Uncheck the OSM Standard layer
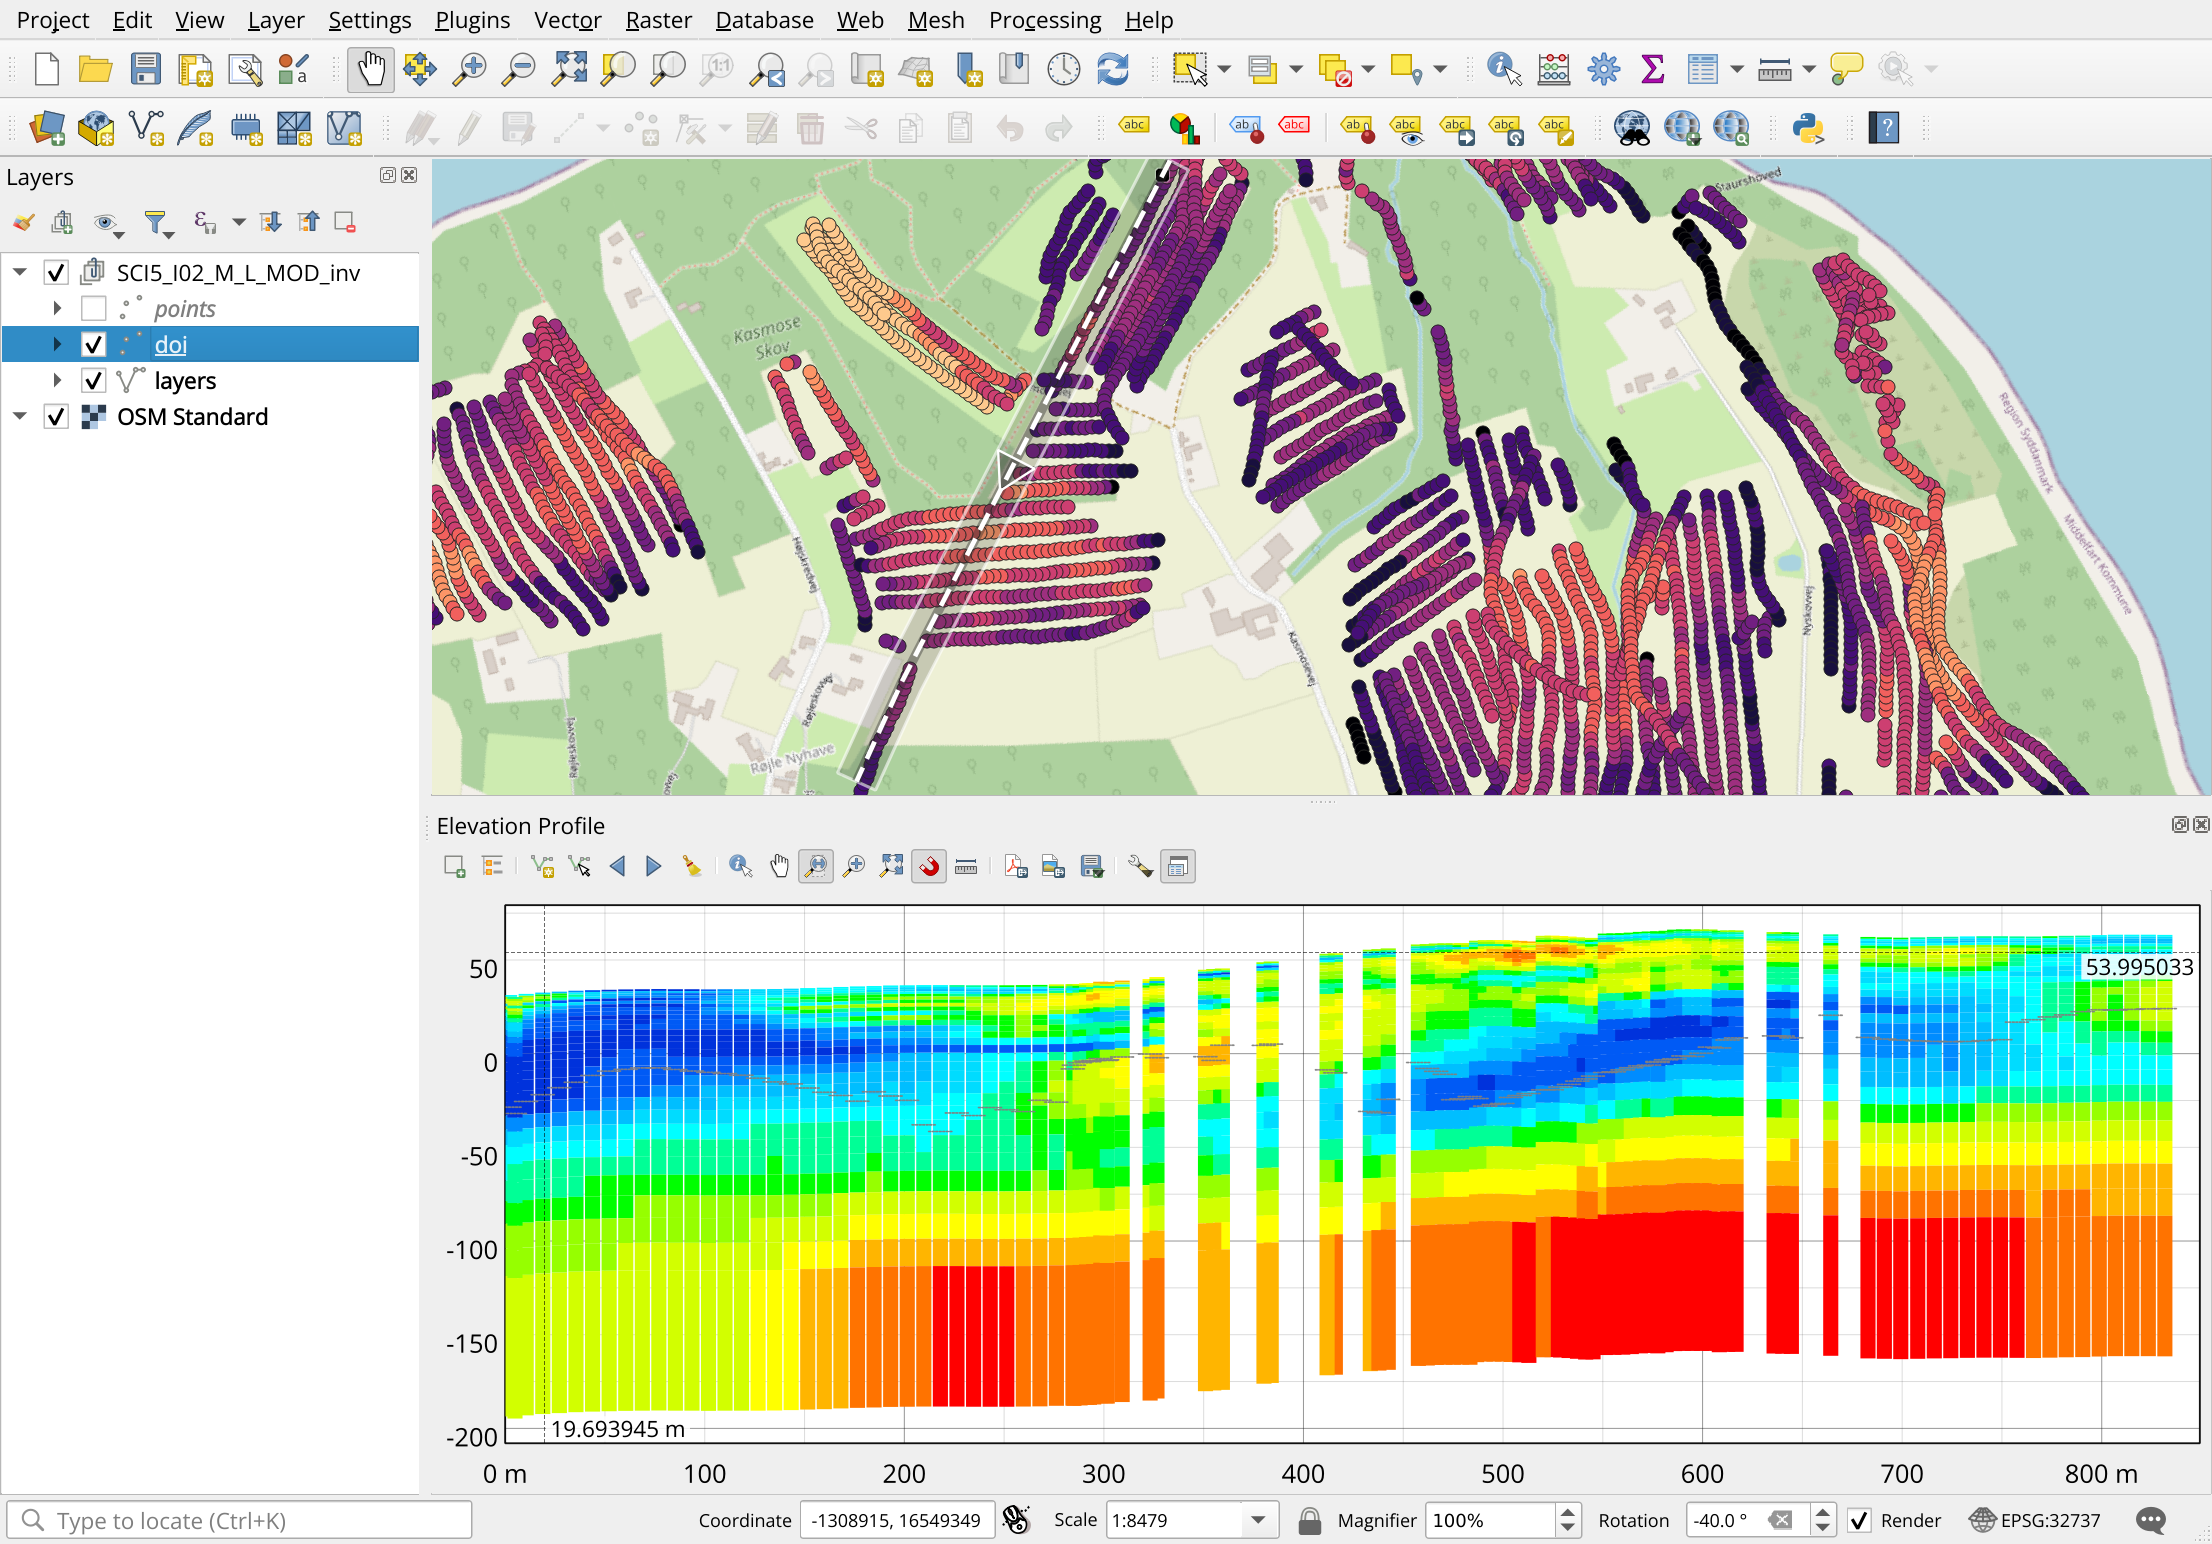Image resolution: width=2212 pixels, height=1544 pixels. pos(57,417)
